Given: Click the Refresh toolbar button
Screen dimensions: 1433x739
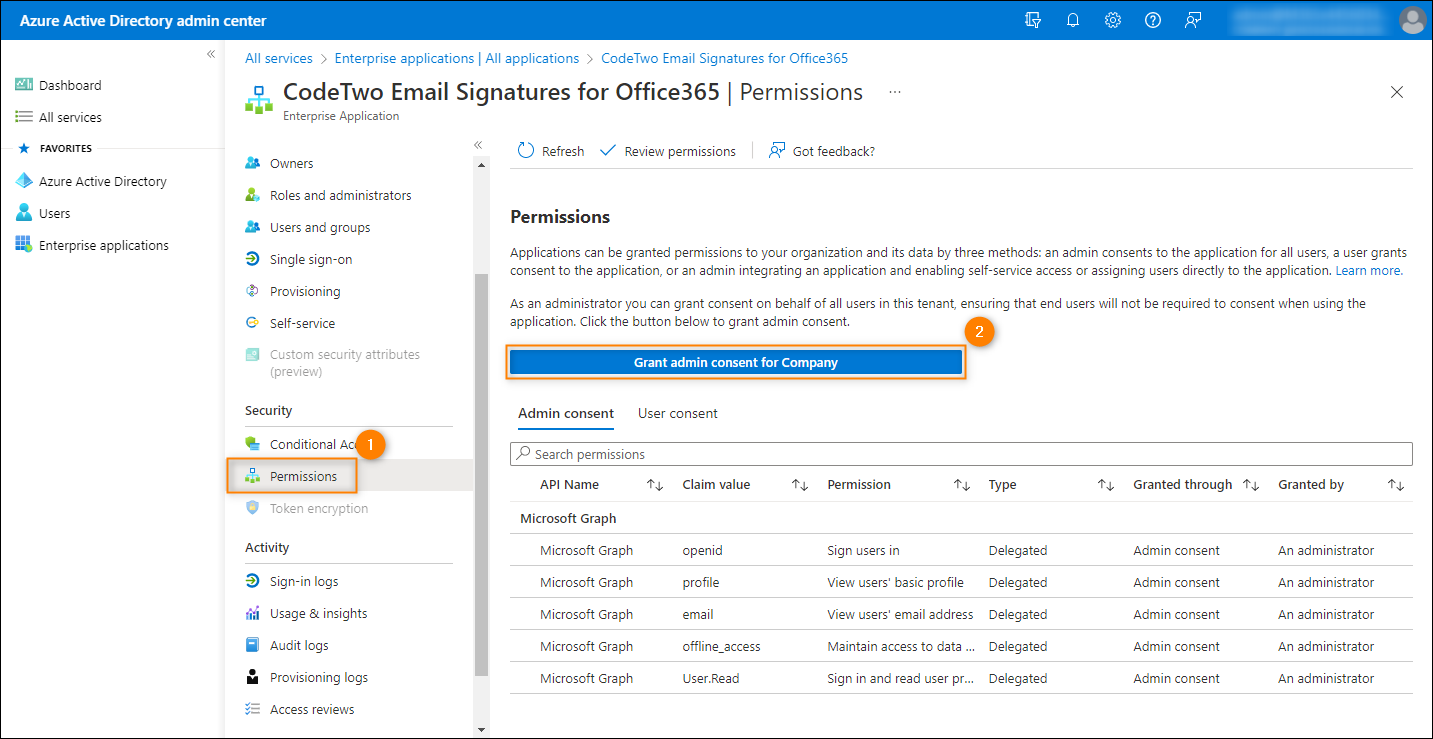Looking at the screenshot, I should [551, 151].
